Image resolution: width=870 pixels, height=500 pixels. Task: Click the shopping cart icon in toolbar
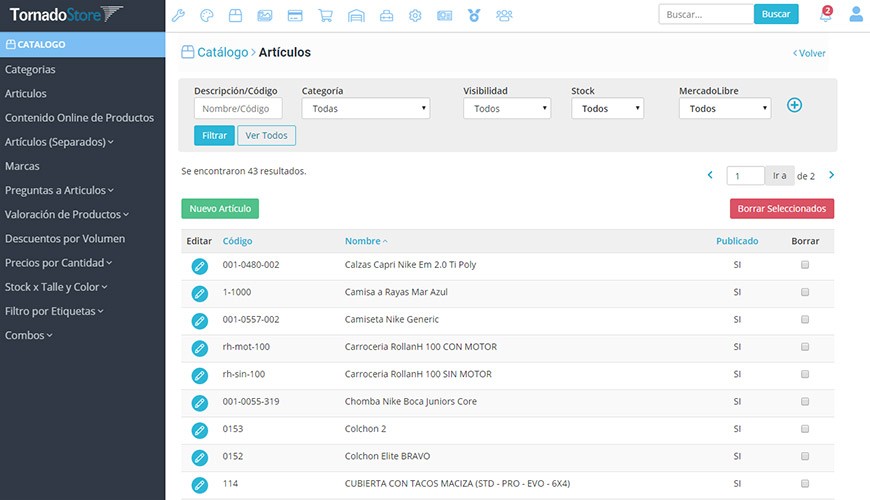(x=325, y=16)
